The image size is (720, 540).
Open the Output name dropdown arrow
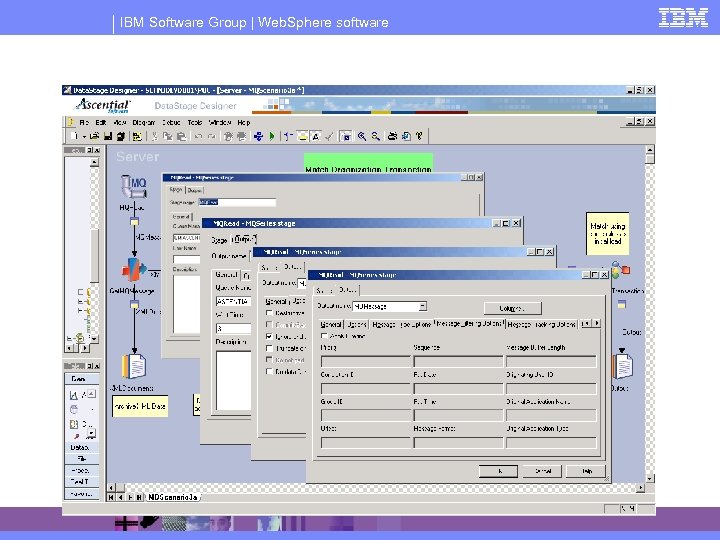423,306
